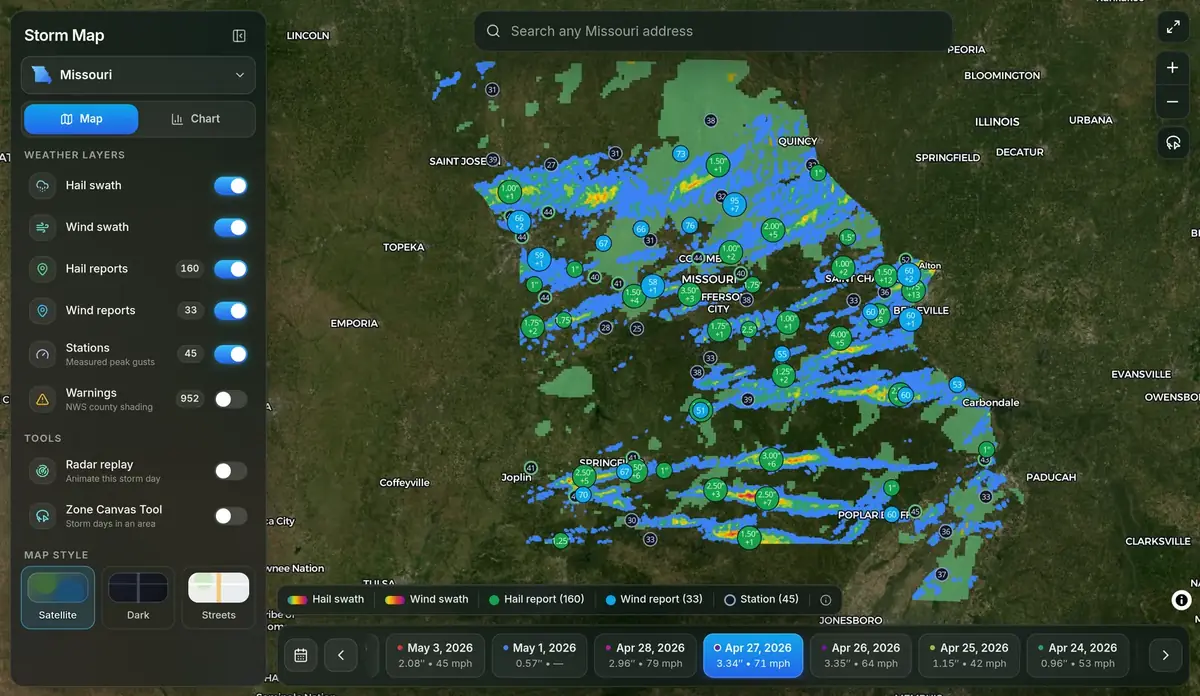Click Hail report (160) in the legend
1200x696 pixels.
click(537, 600)
